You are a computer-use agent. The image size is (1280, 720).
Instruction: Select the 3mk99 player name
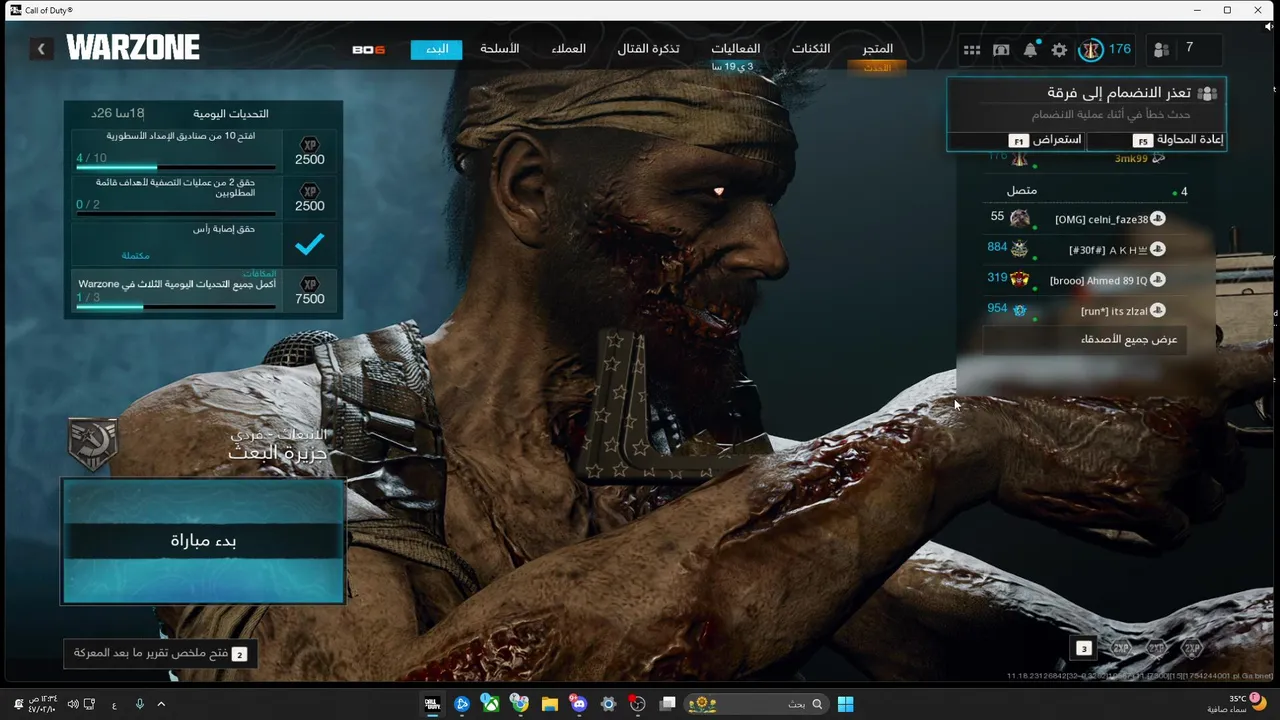(x=1131, y=158)
